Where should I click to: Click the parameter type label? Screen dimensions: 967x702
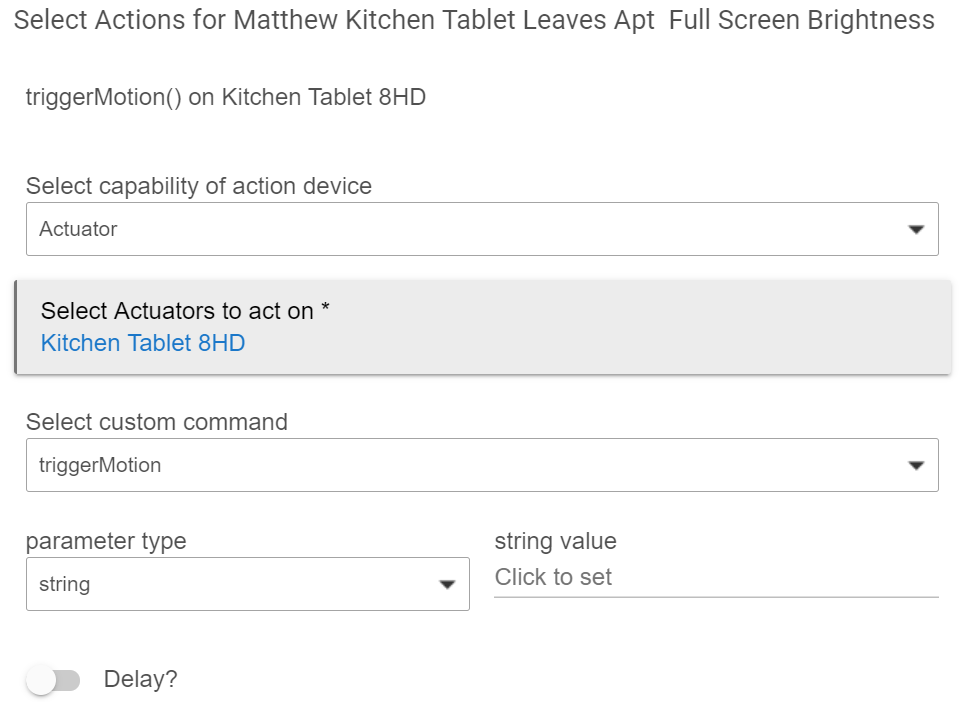[106, 541]
